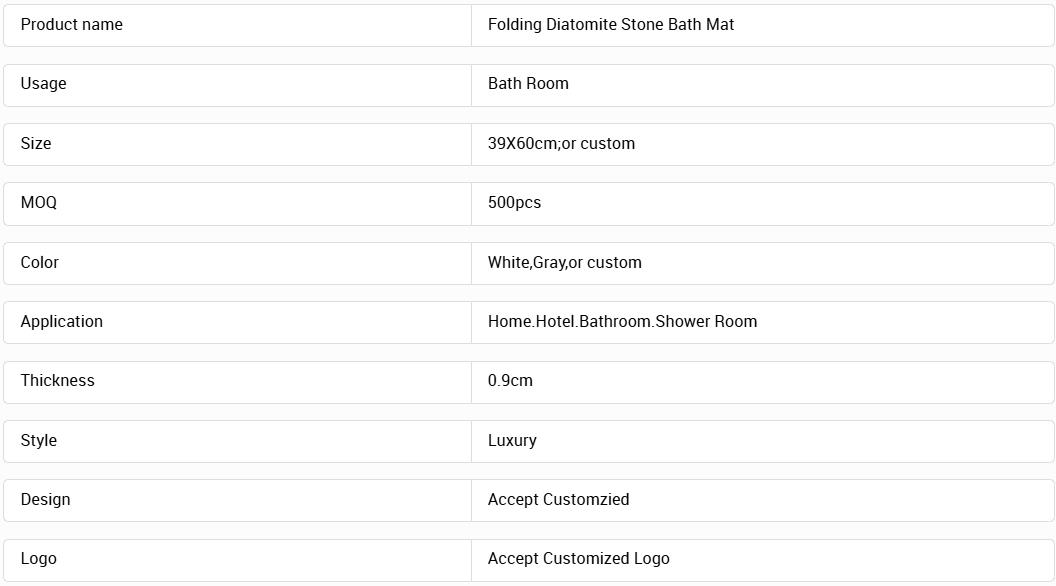Select the "Home.Hotel.Bathroom.Shower Room" value
This screenshot has height=586, width=1056.
622,322
